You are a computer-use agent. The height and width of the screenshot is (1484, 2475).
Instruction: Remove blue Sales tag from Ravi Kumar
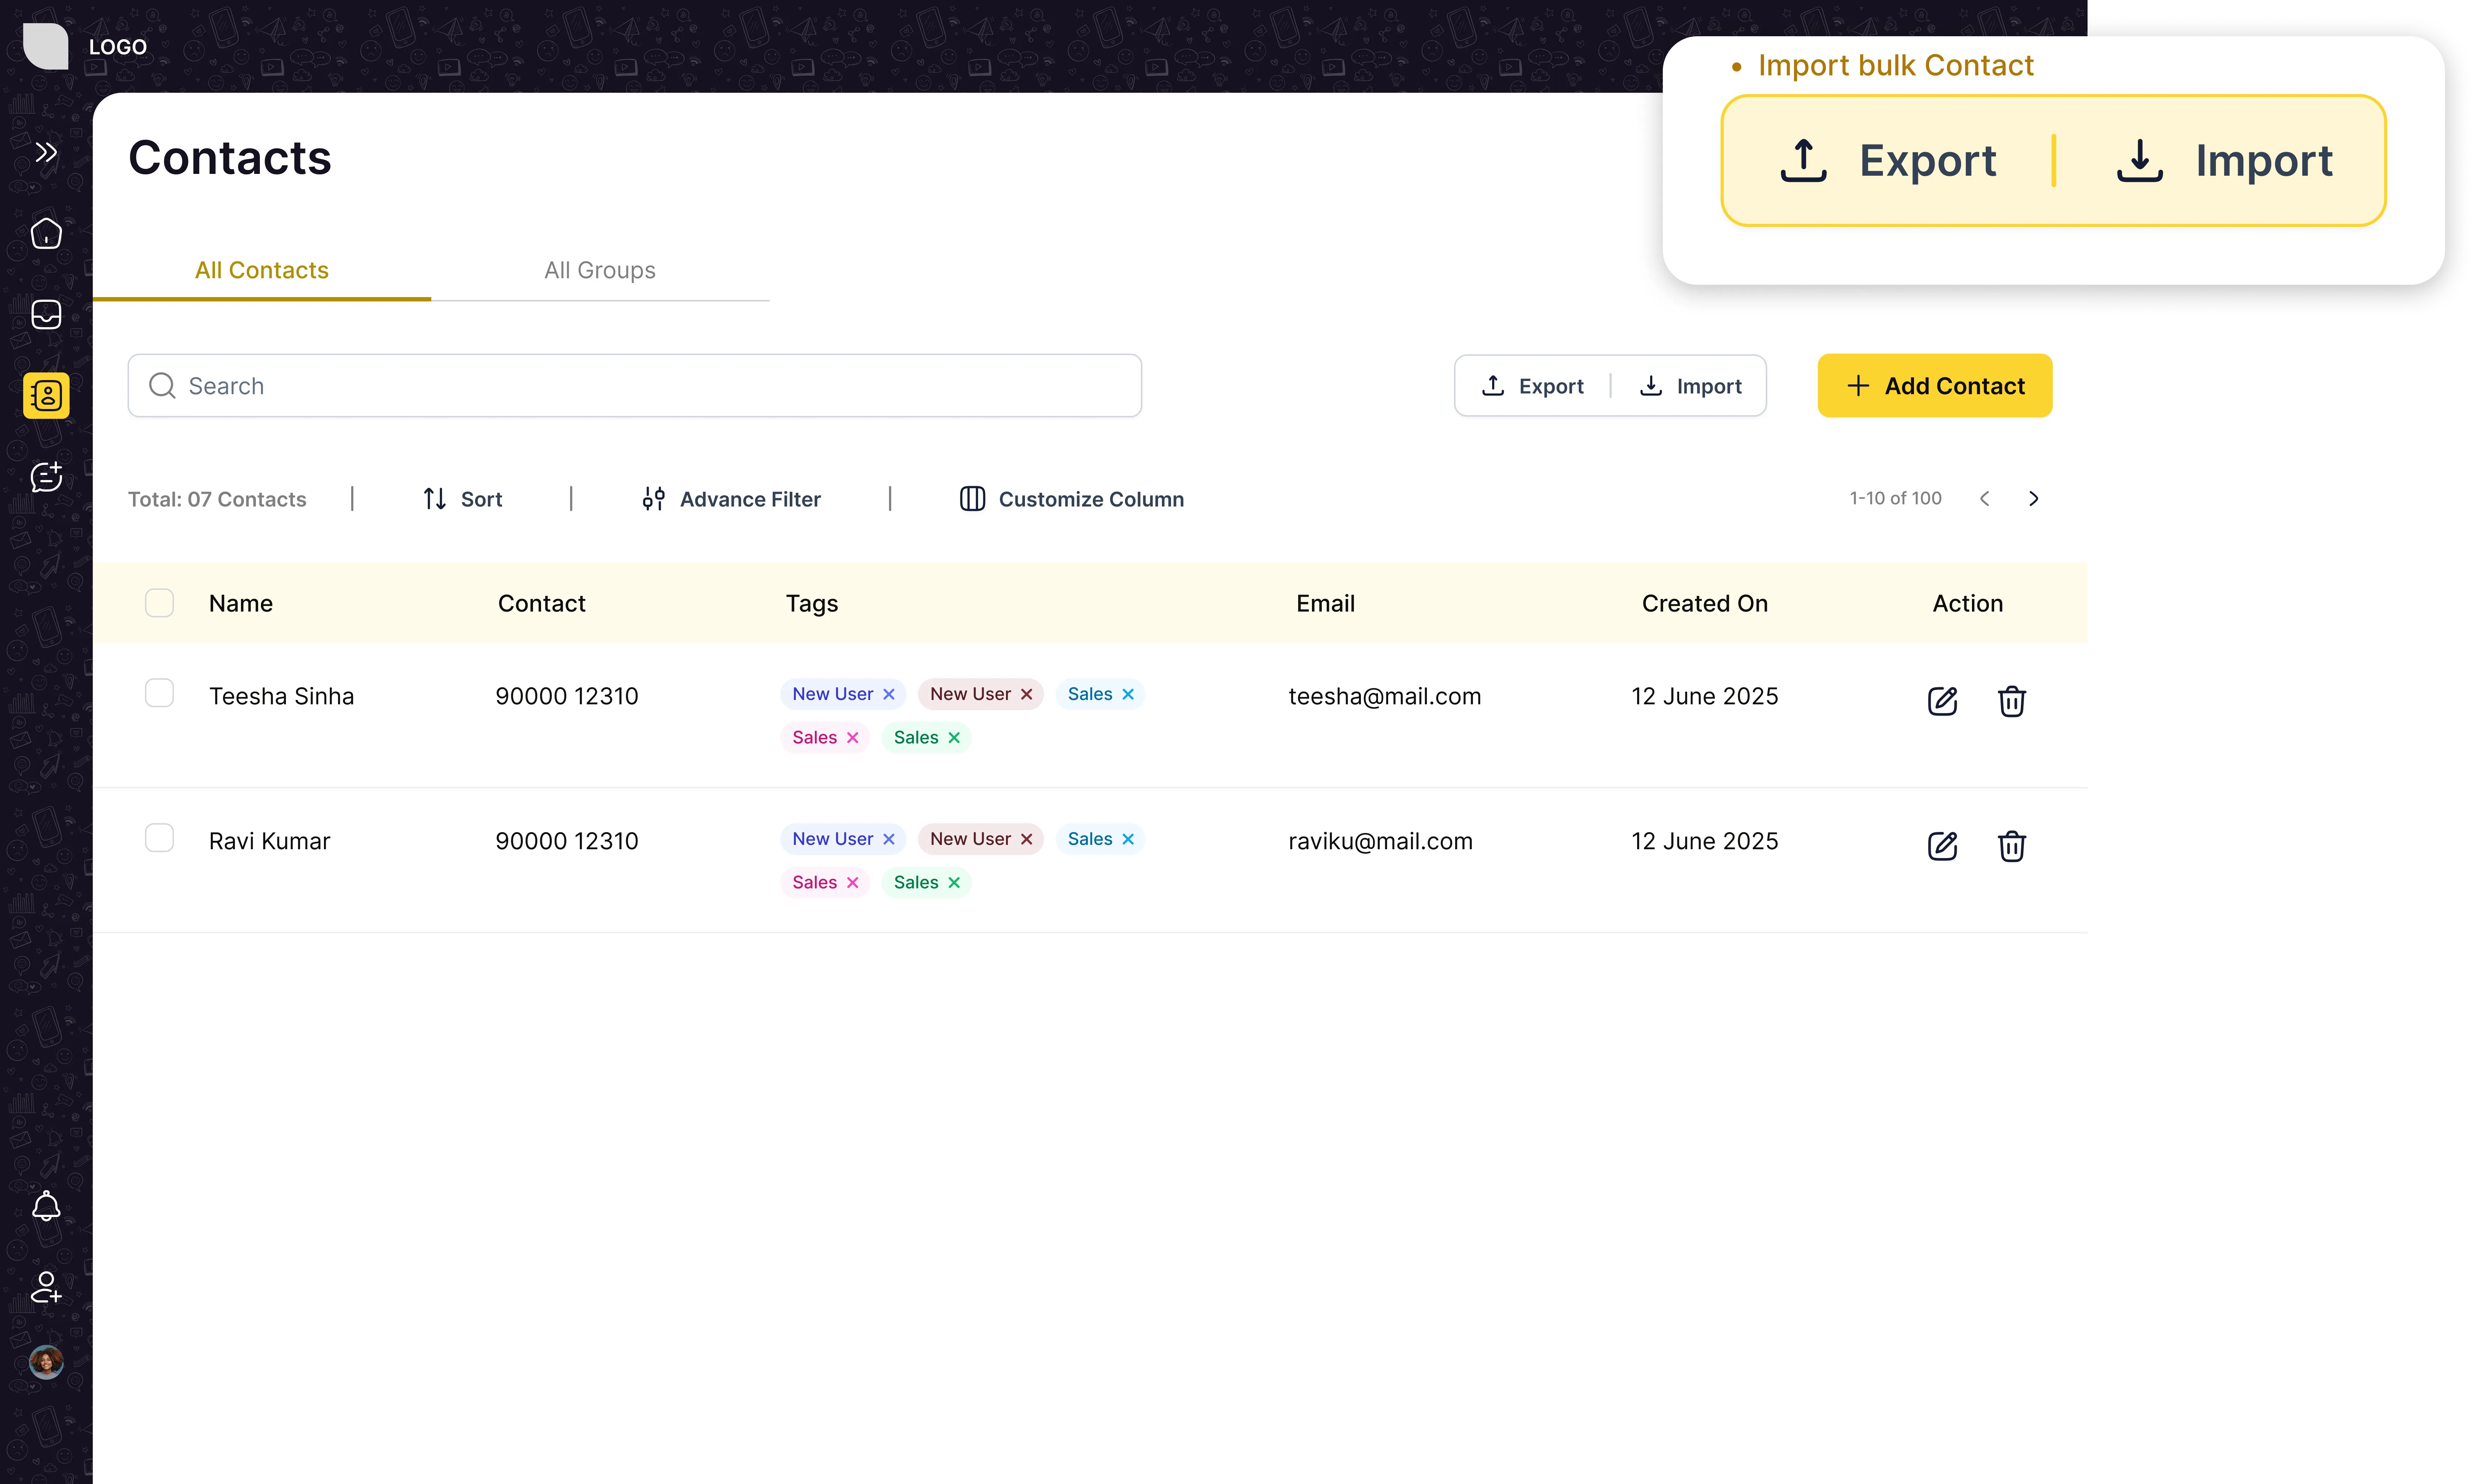[1127, 839]
